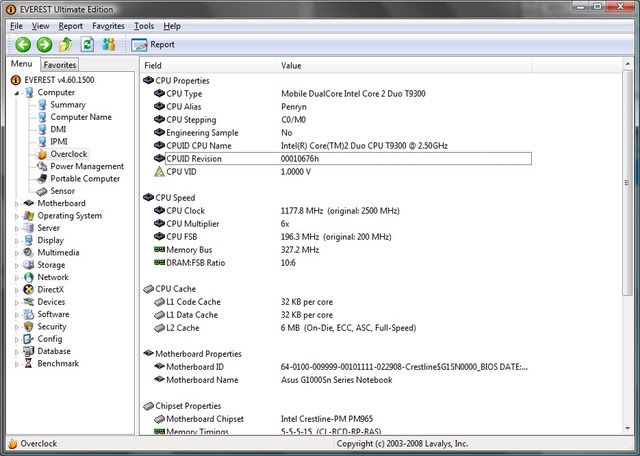Open the IPMI tree entry
The height and width of the screenshot is (456, 640).
59,142
